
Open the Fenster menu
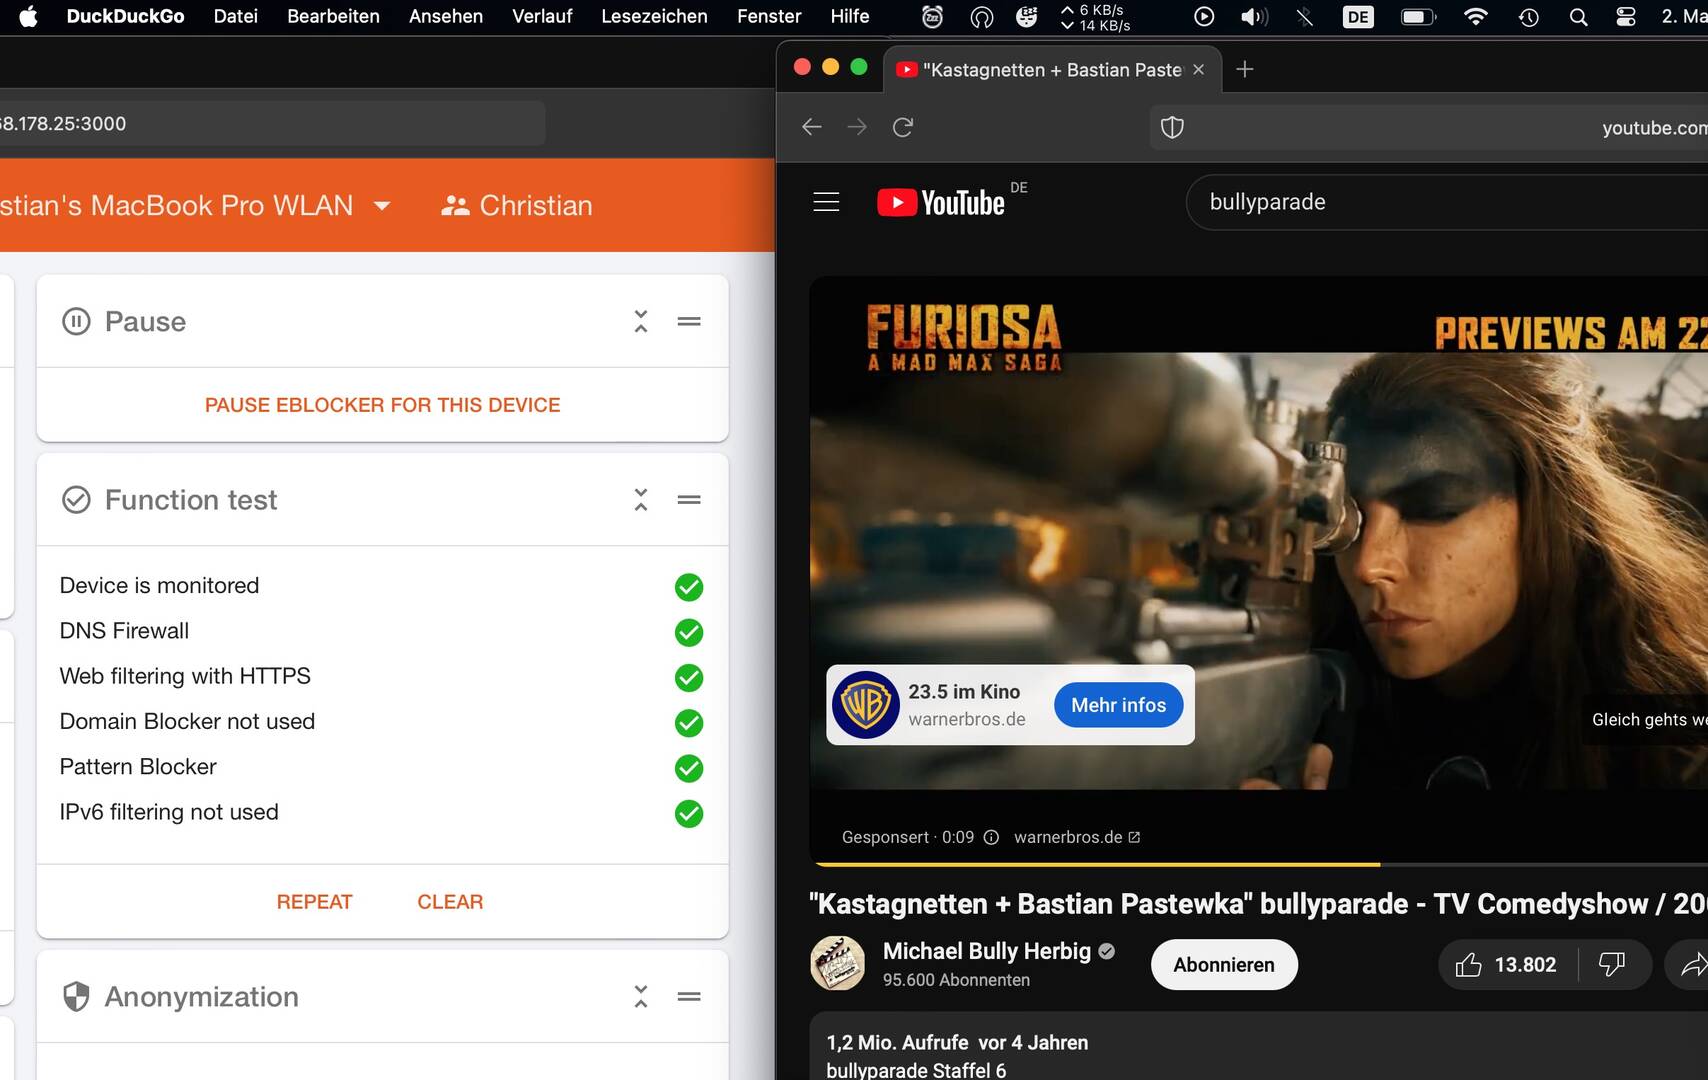[x=769, y=16]
